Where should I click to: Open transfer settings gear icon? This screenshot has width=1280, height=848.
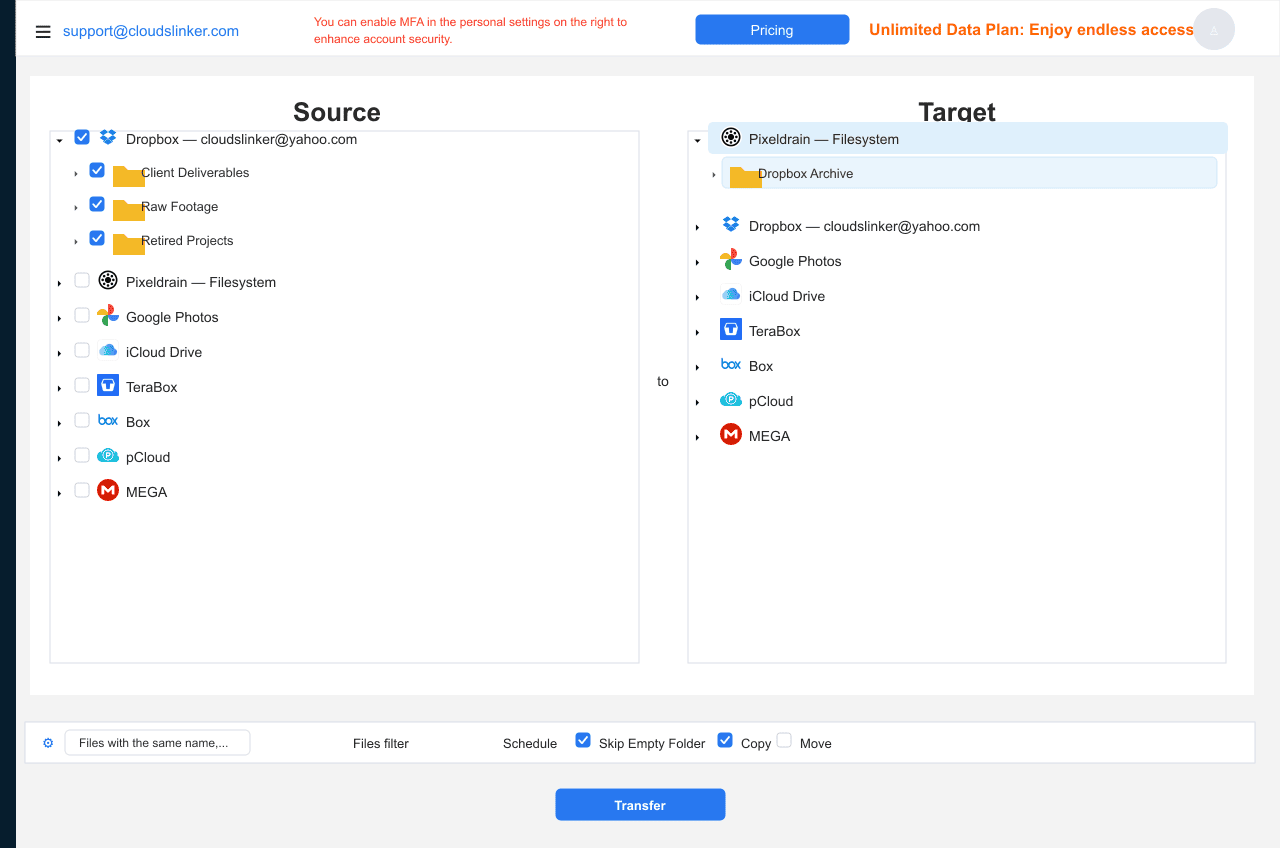48,743
